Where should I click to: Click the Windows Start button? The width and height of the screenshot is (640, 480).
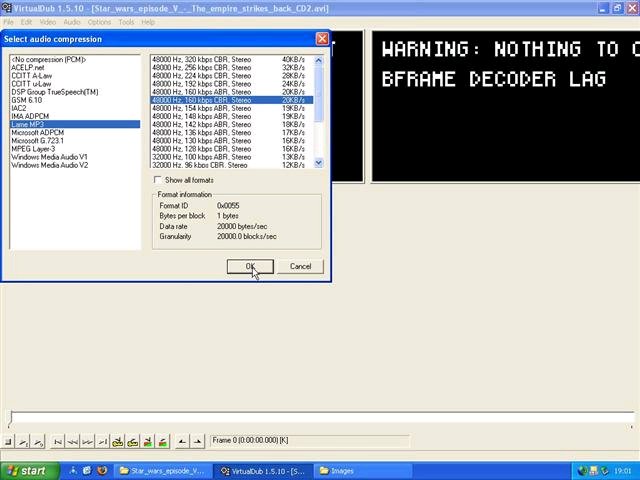(29, 471)
